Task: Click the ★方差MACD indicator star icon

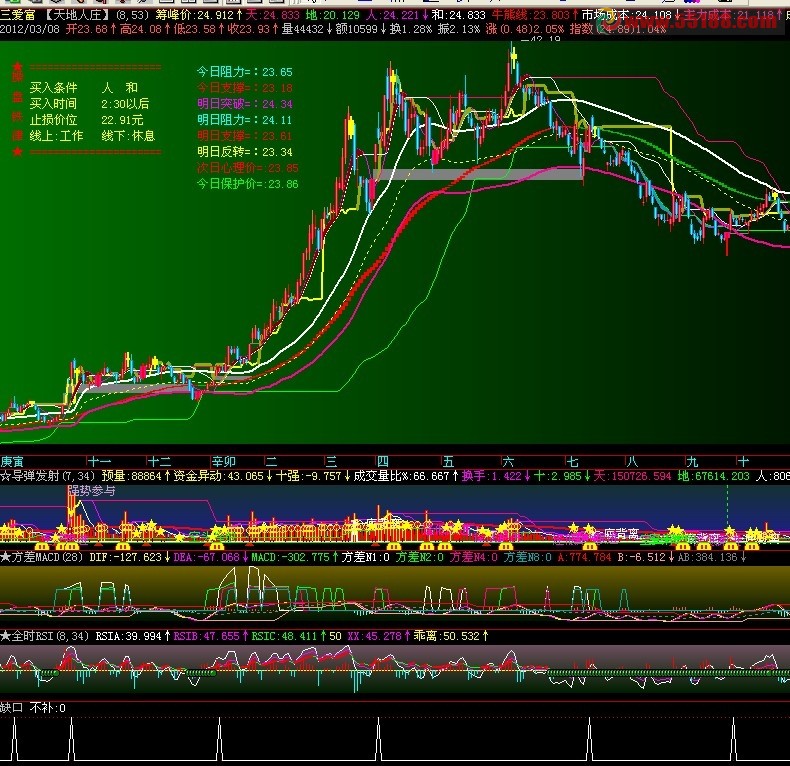Action: 6,556
